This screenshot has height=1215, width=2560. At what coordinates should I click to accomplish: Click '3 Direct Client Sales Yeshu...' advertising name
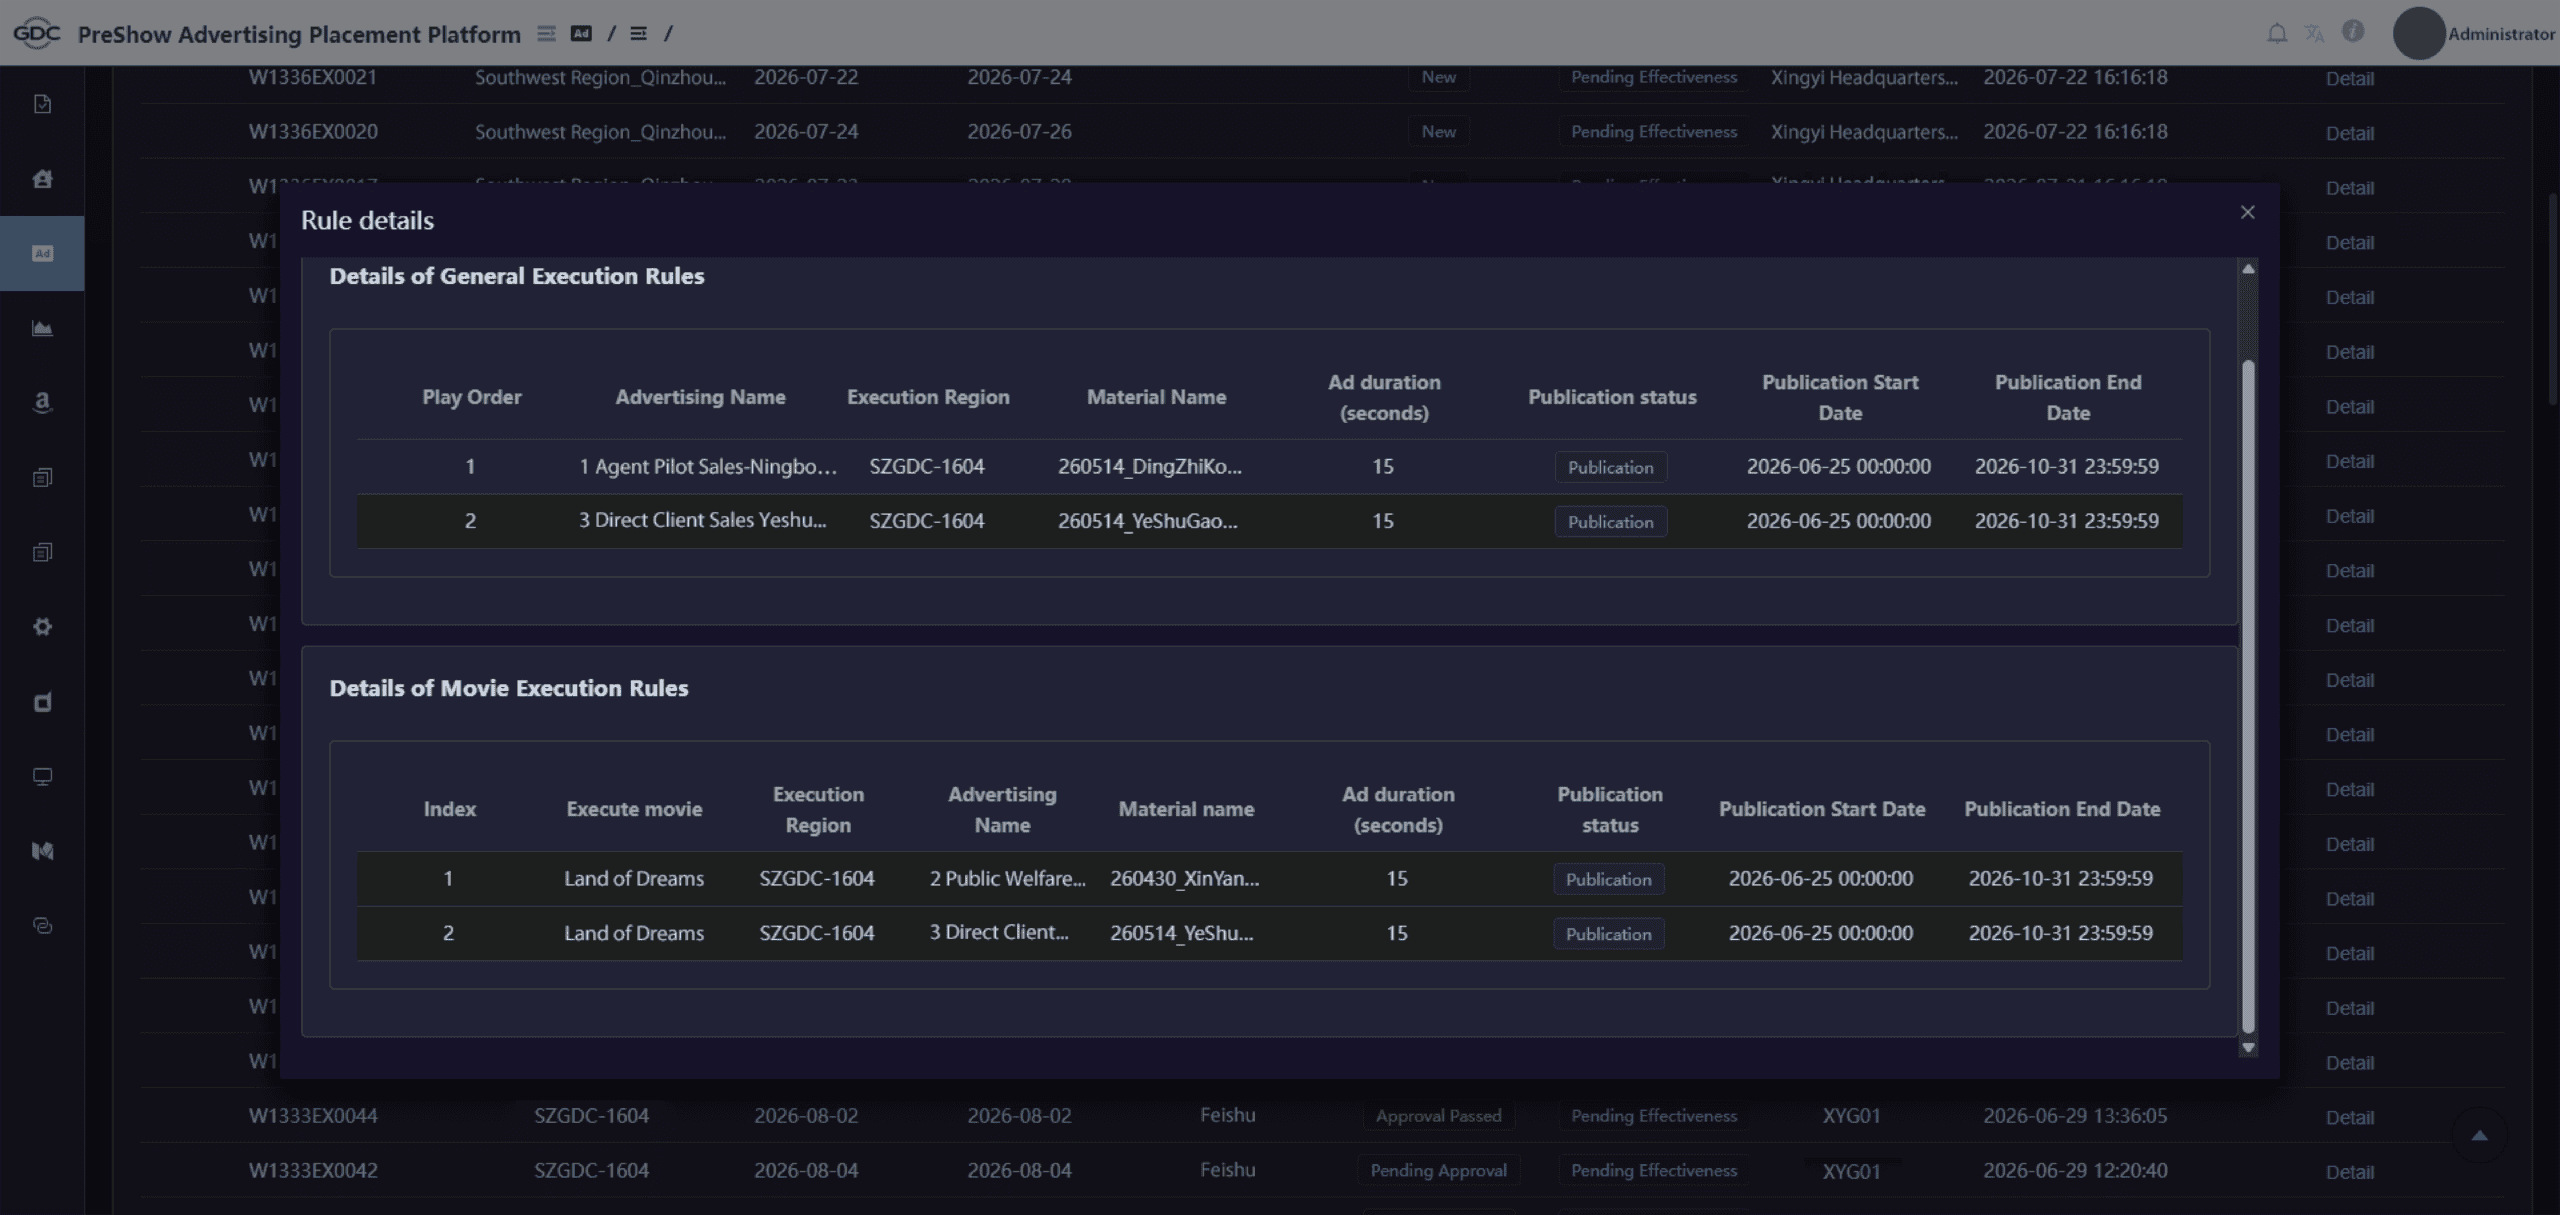[702, 520]
